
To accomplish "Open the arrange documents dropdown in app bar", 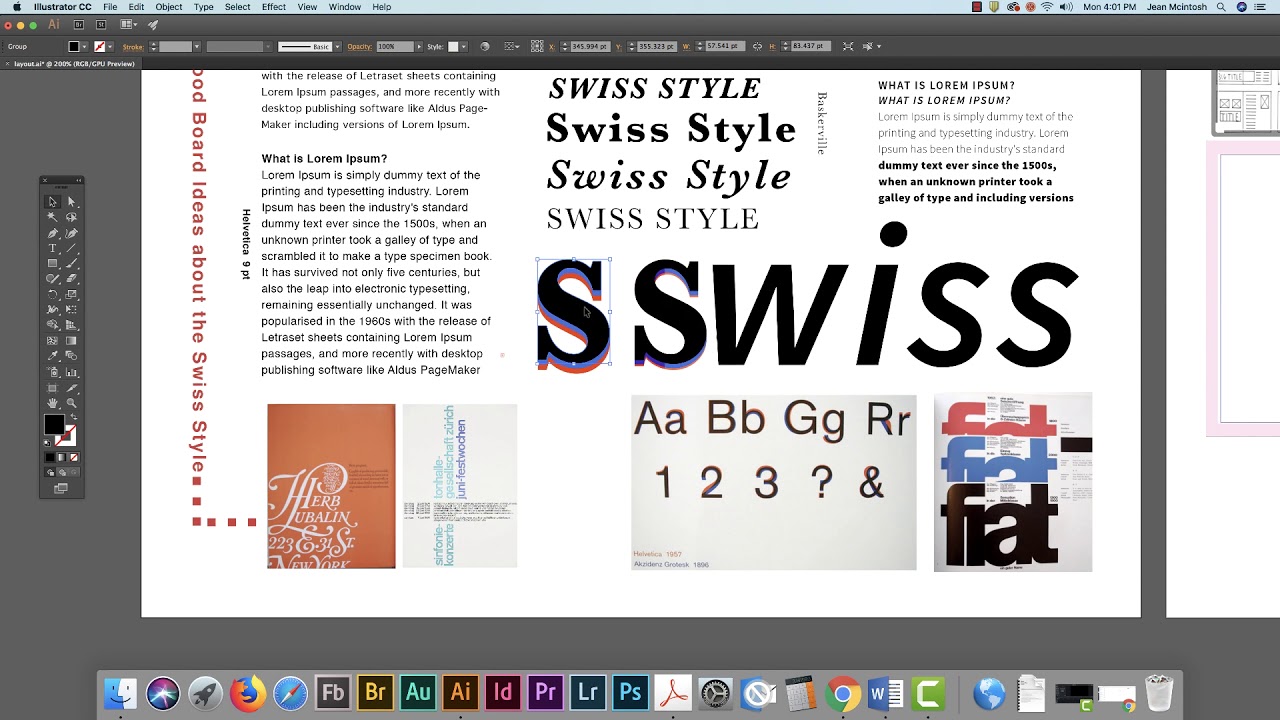I will click(130, 24).
